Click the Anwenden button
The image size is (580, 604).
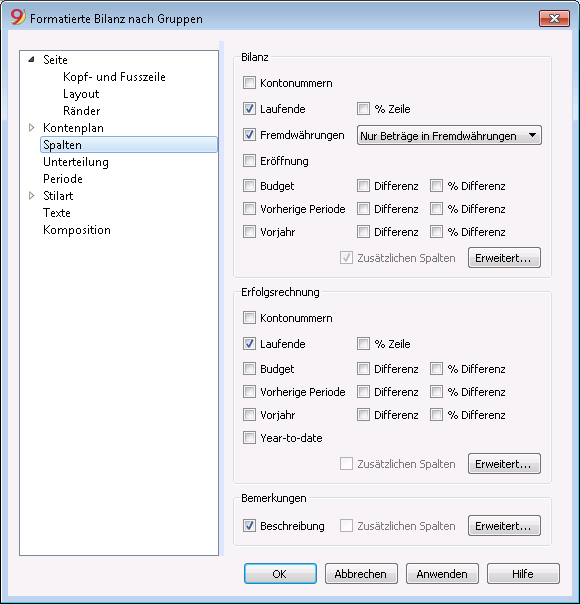tap(442, 574)
